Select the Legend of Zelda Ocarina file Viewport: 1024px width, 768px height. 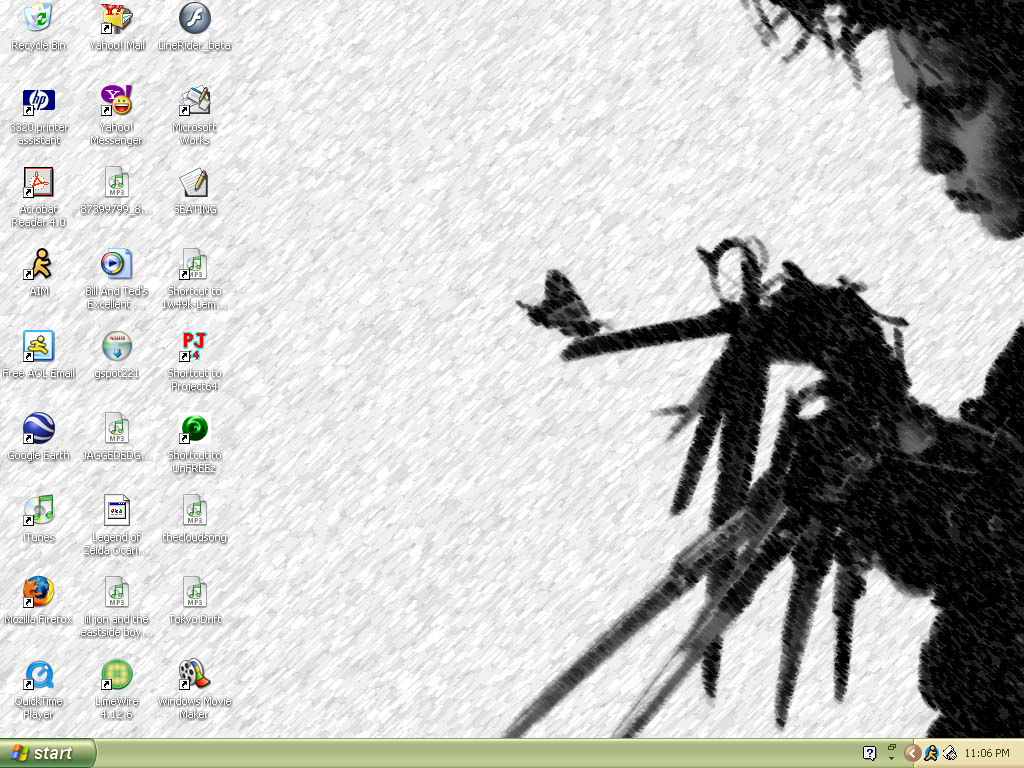tap(117, 510)
